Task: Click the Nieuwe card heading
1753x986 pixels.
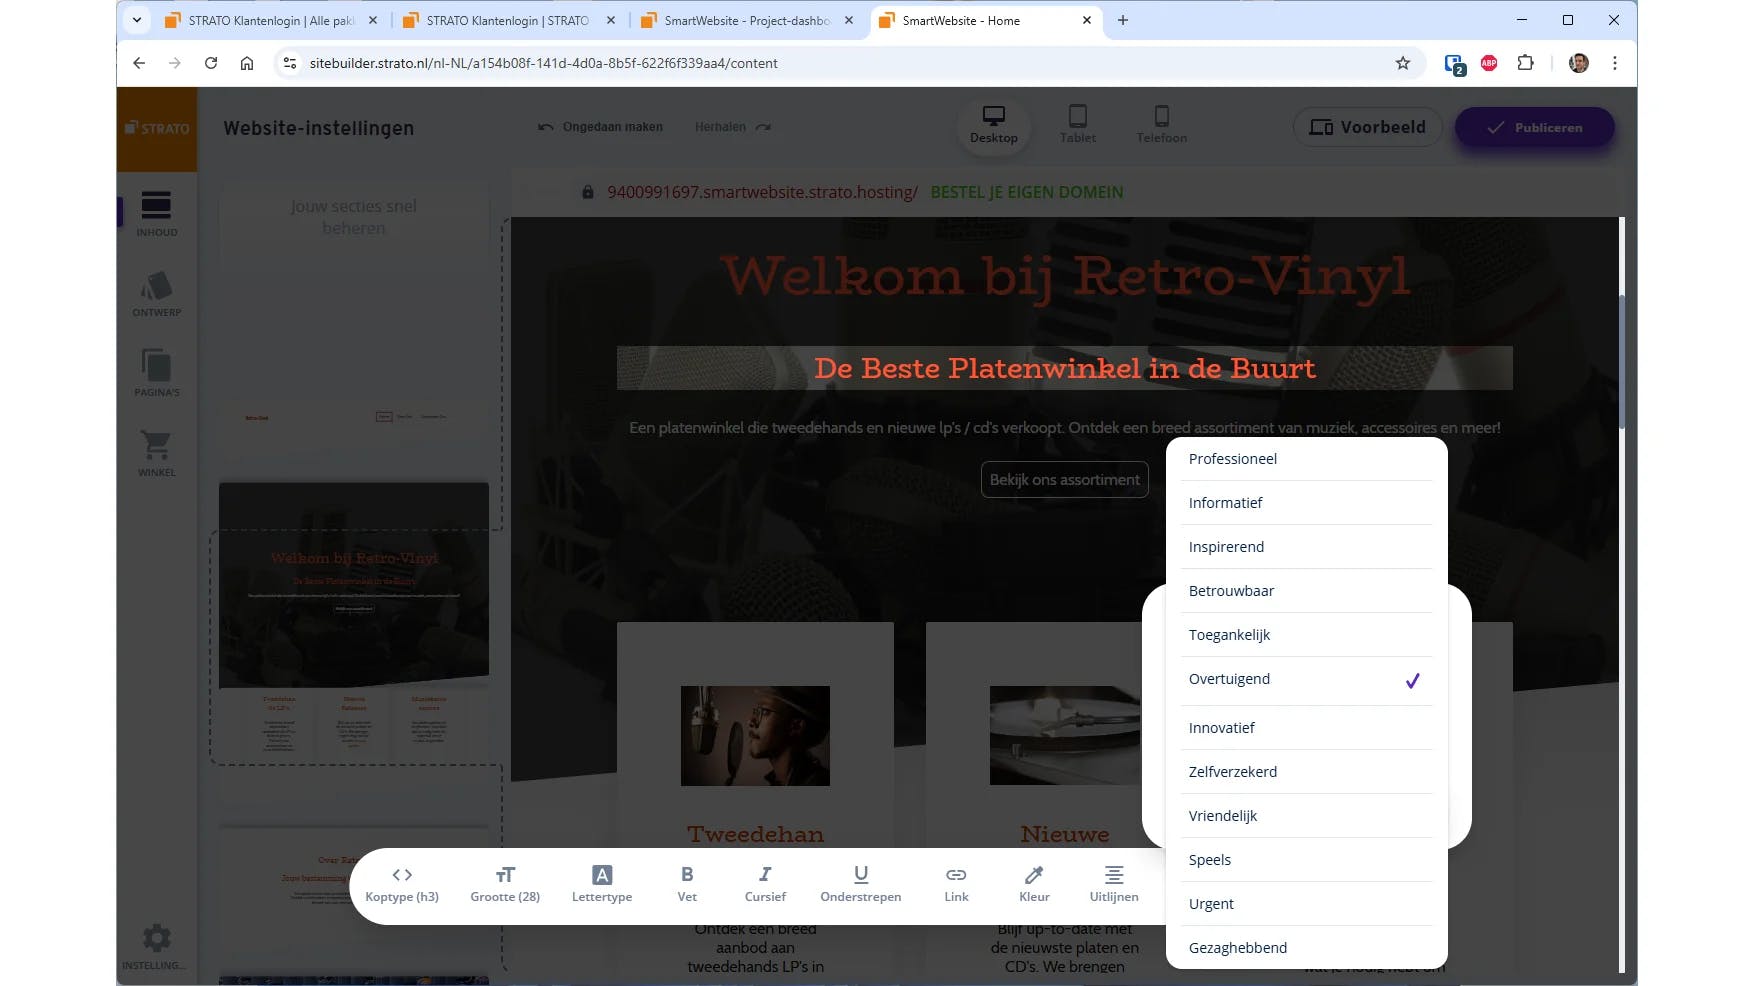Action: pyautogui.click(x=1065, y=834)
